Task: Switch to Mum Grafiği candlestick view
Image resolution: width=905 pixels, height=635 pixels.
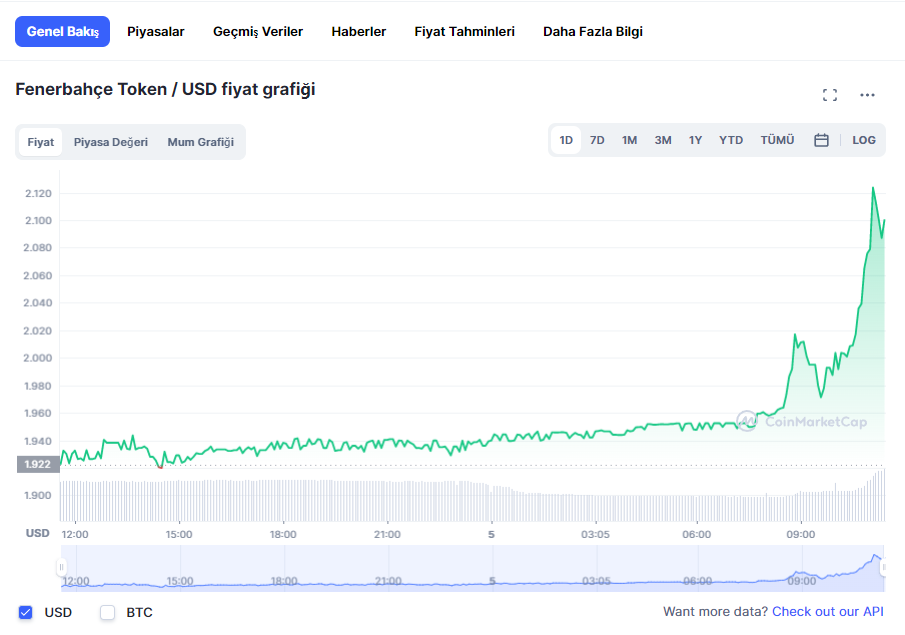Action: point(200,142)
